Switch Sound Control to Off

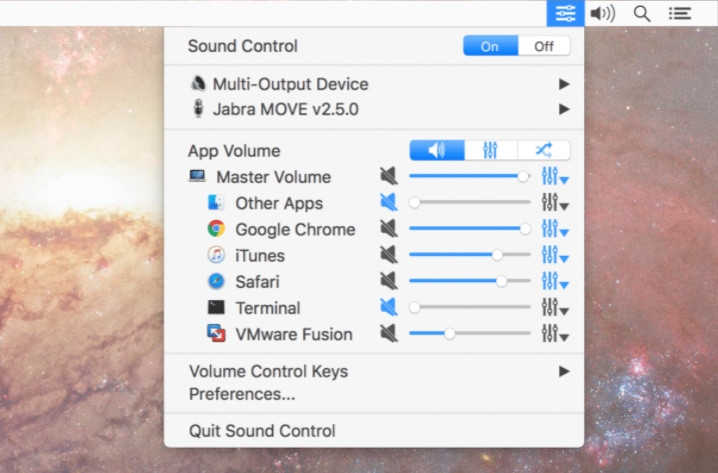(544, 46)
